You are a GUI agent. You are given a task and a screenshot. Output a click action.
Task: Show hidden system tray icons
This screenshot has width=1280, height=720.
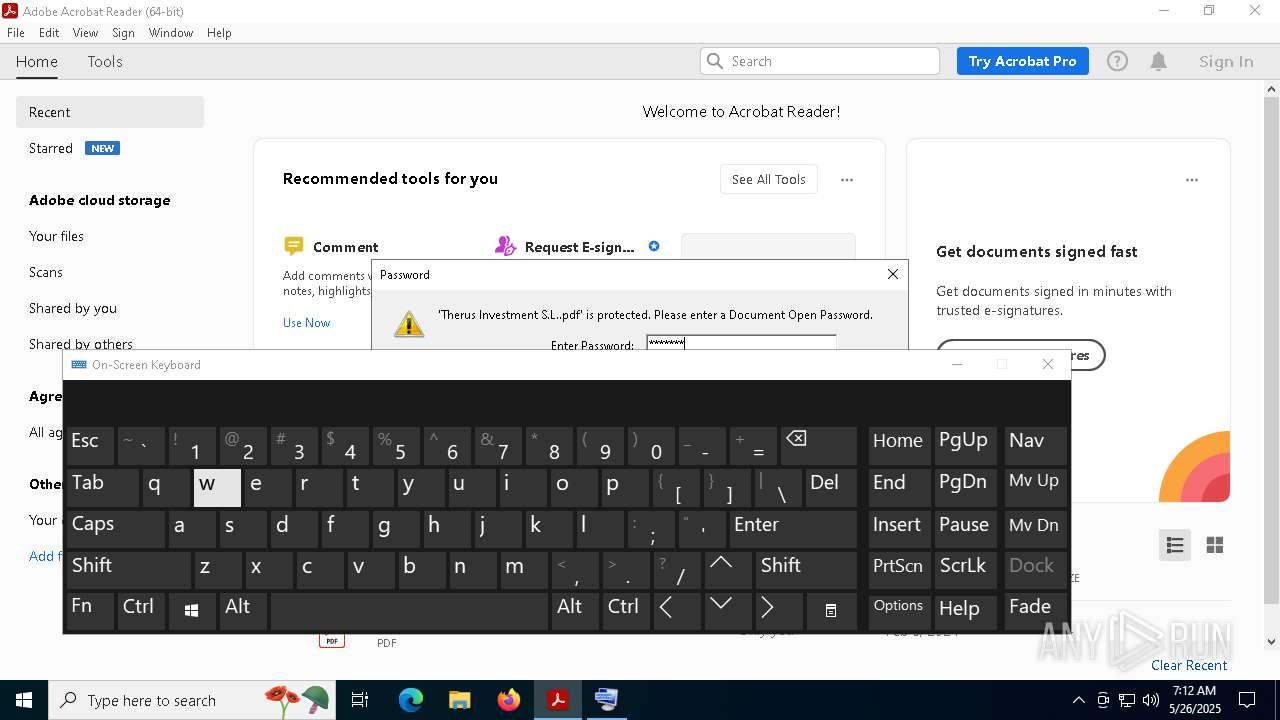1078,700
